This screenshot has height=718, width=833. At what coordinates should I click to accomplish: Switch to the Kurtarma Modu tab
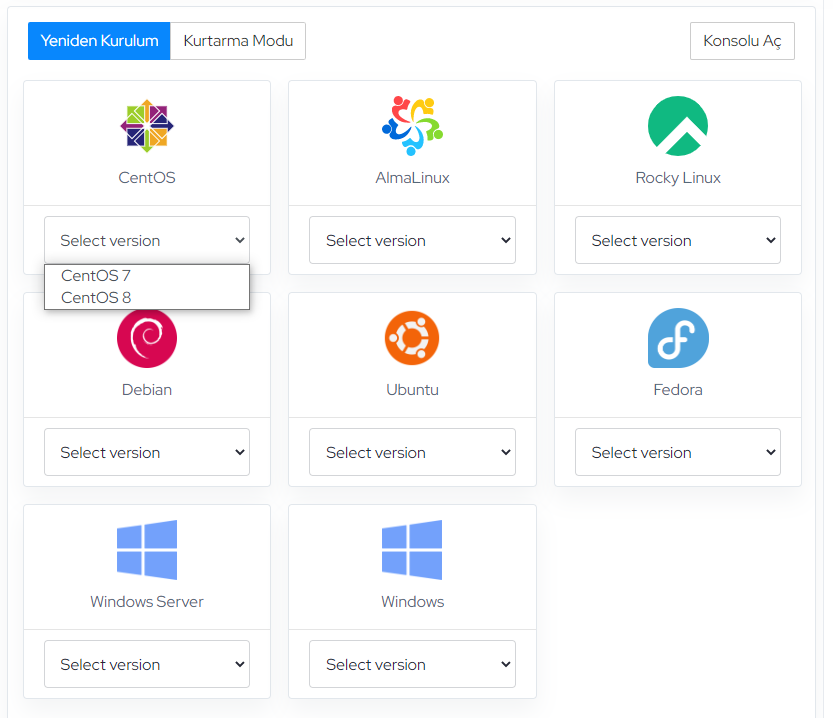pyautogui.click(x=238, y=41)
